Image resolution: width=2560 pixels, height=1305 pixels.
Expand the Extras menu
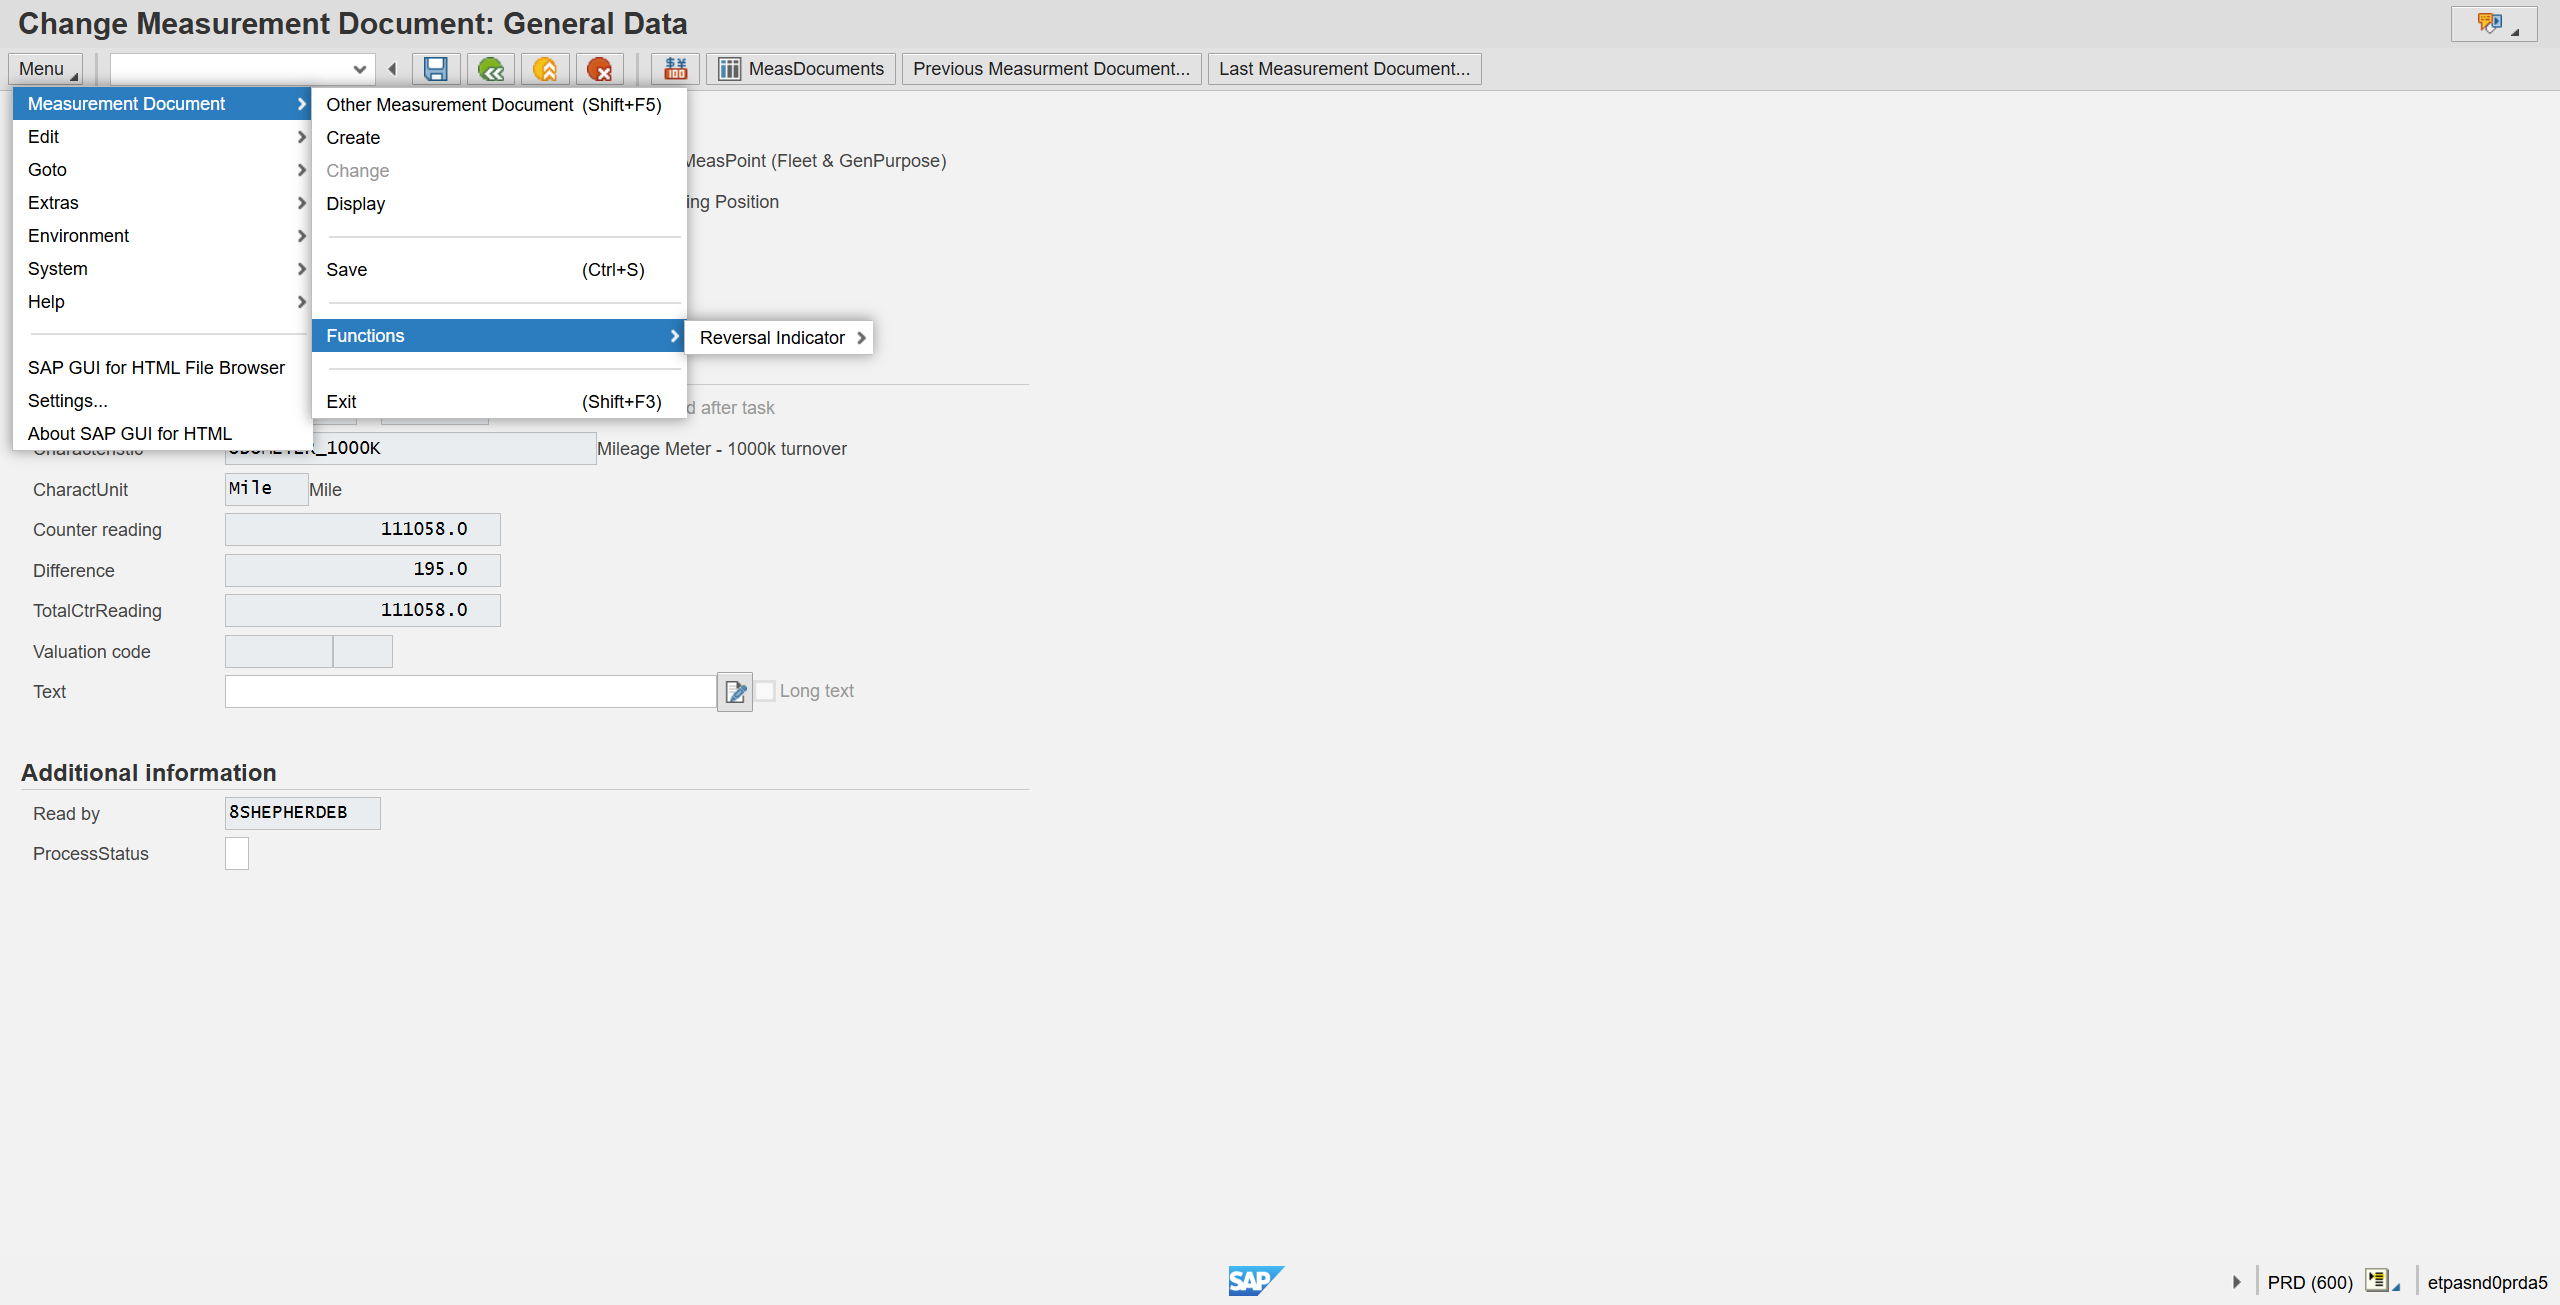(162, 203)
